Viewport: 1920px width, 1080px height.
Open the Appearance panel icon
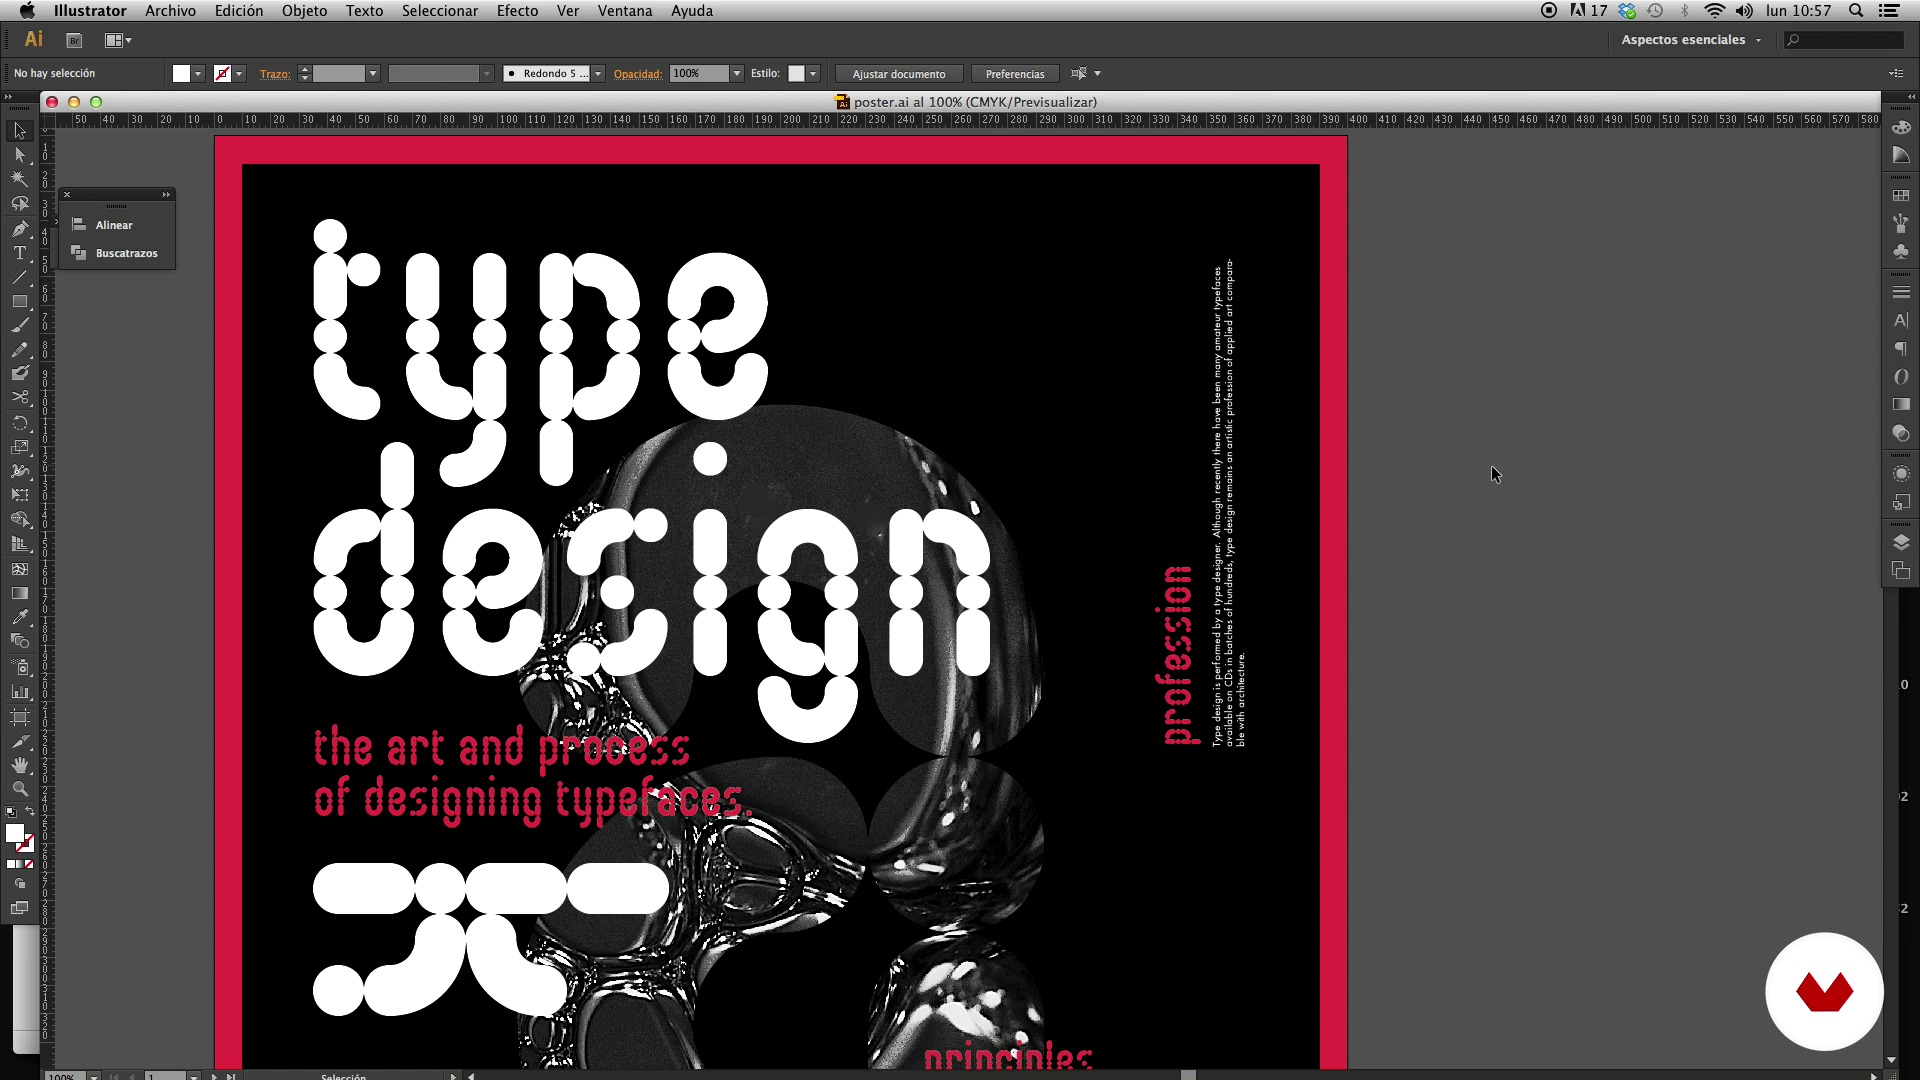click(x=1901, y=473)
